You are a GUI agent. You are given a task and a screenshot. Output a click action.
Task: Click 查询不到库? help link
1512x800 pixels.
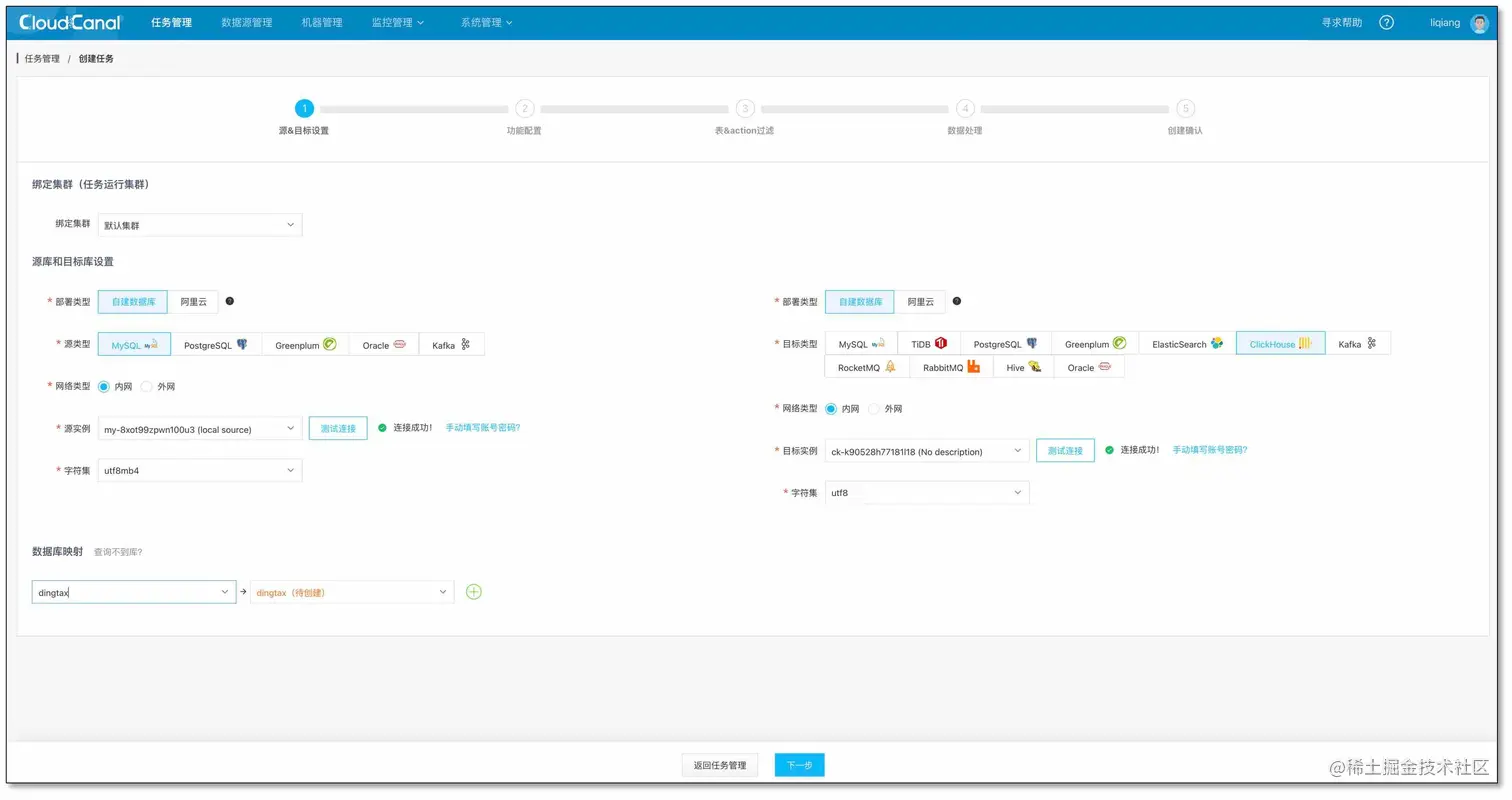click(x=118, y=552)
